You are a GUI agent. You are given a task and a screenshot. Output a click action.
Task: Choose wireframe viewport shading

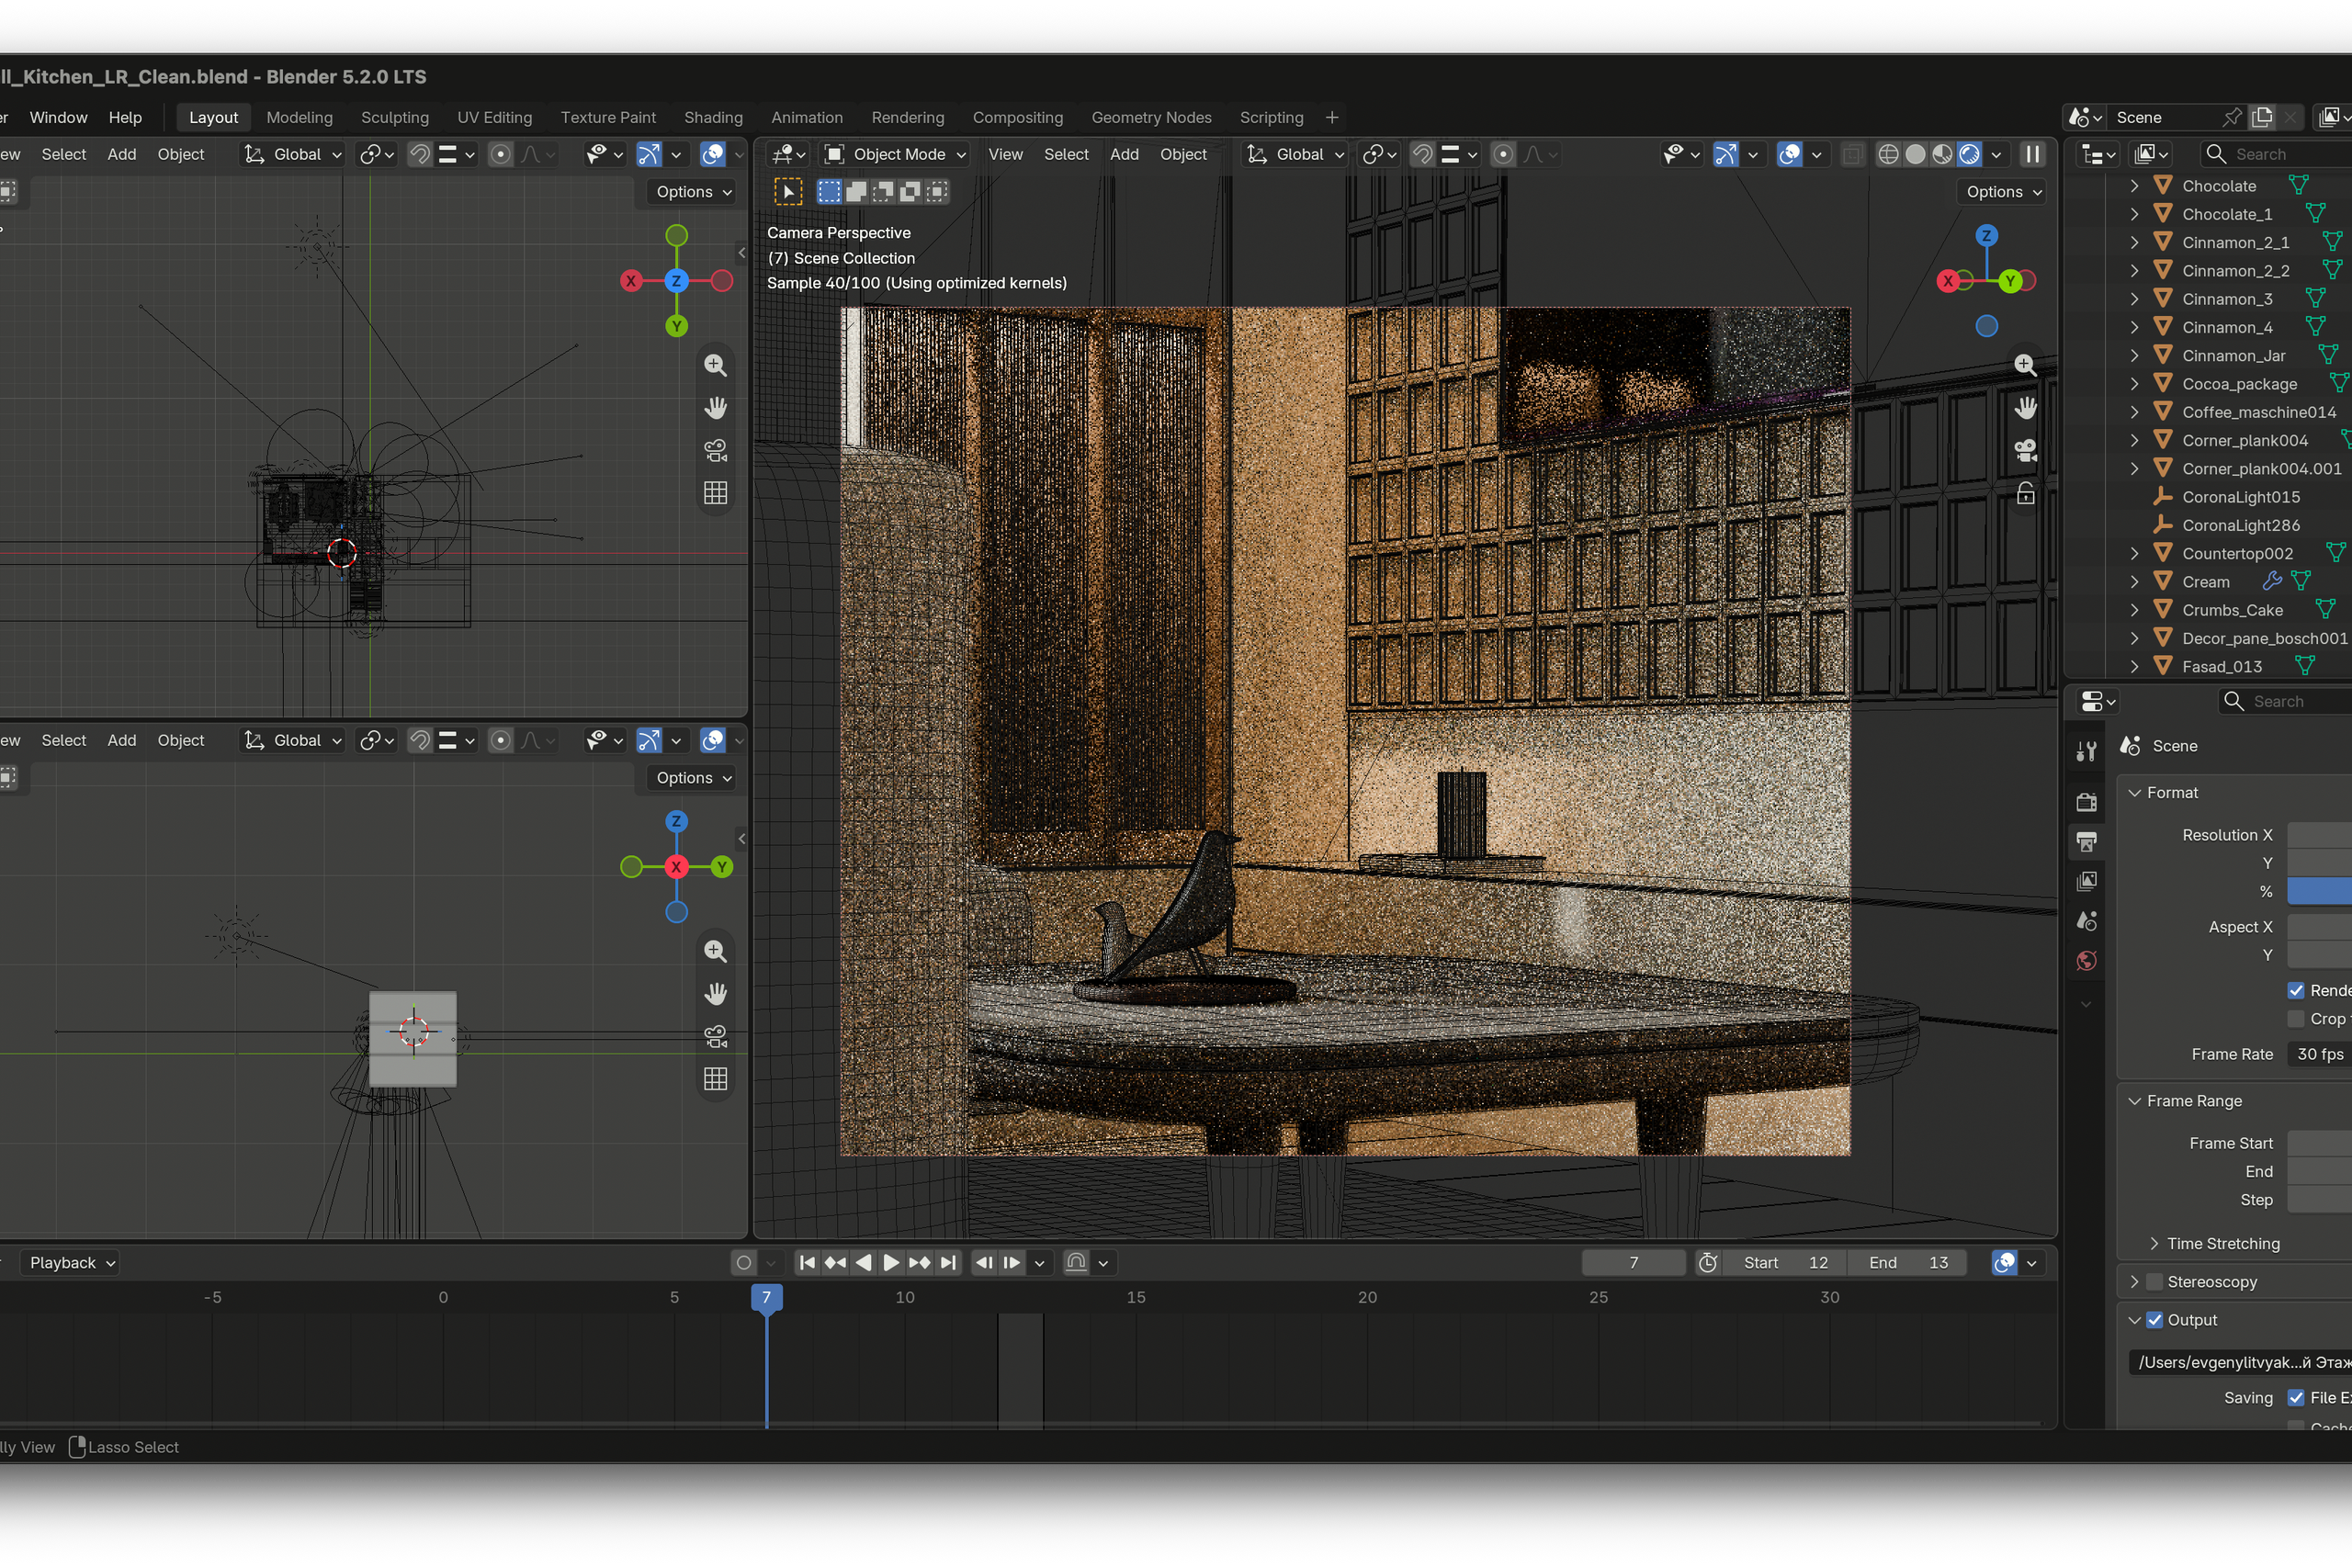coord(1888,154)
